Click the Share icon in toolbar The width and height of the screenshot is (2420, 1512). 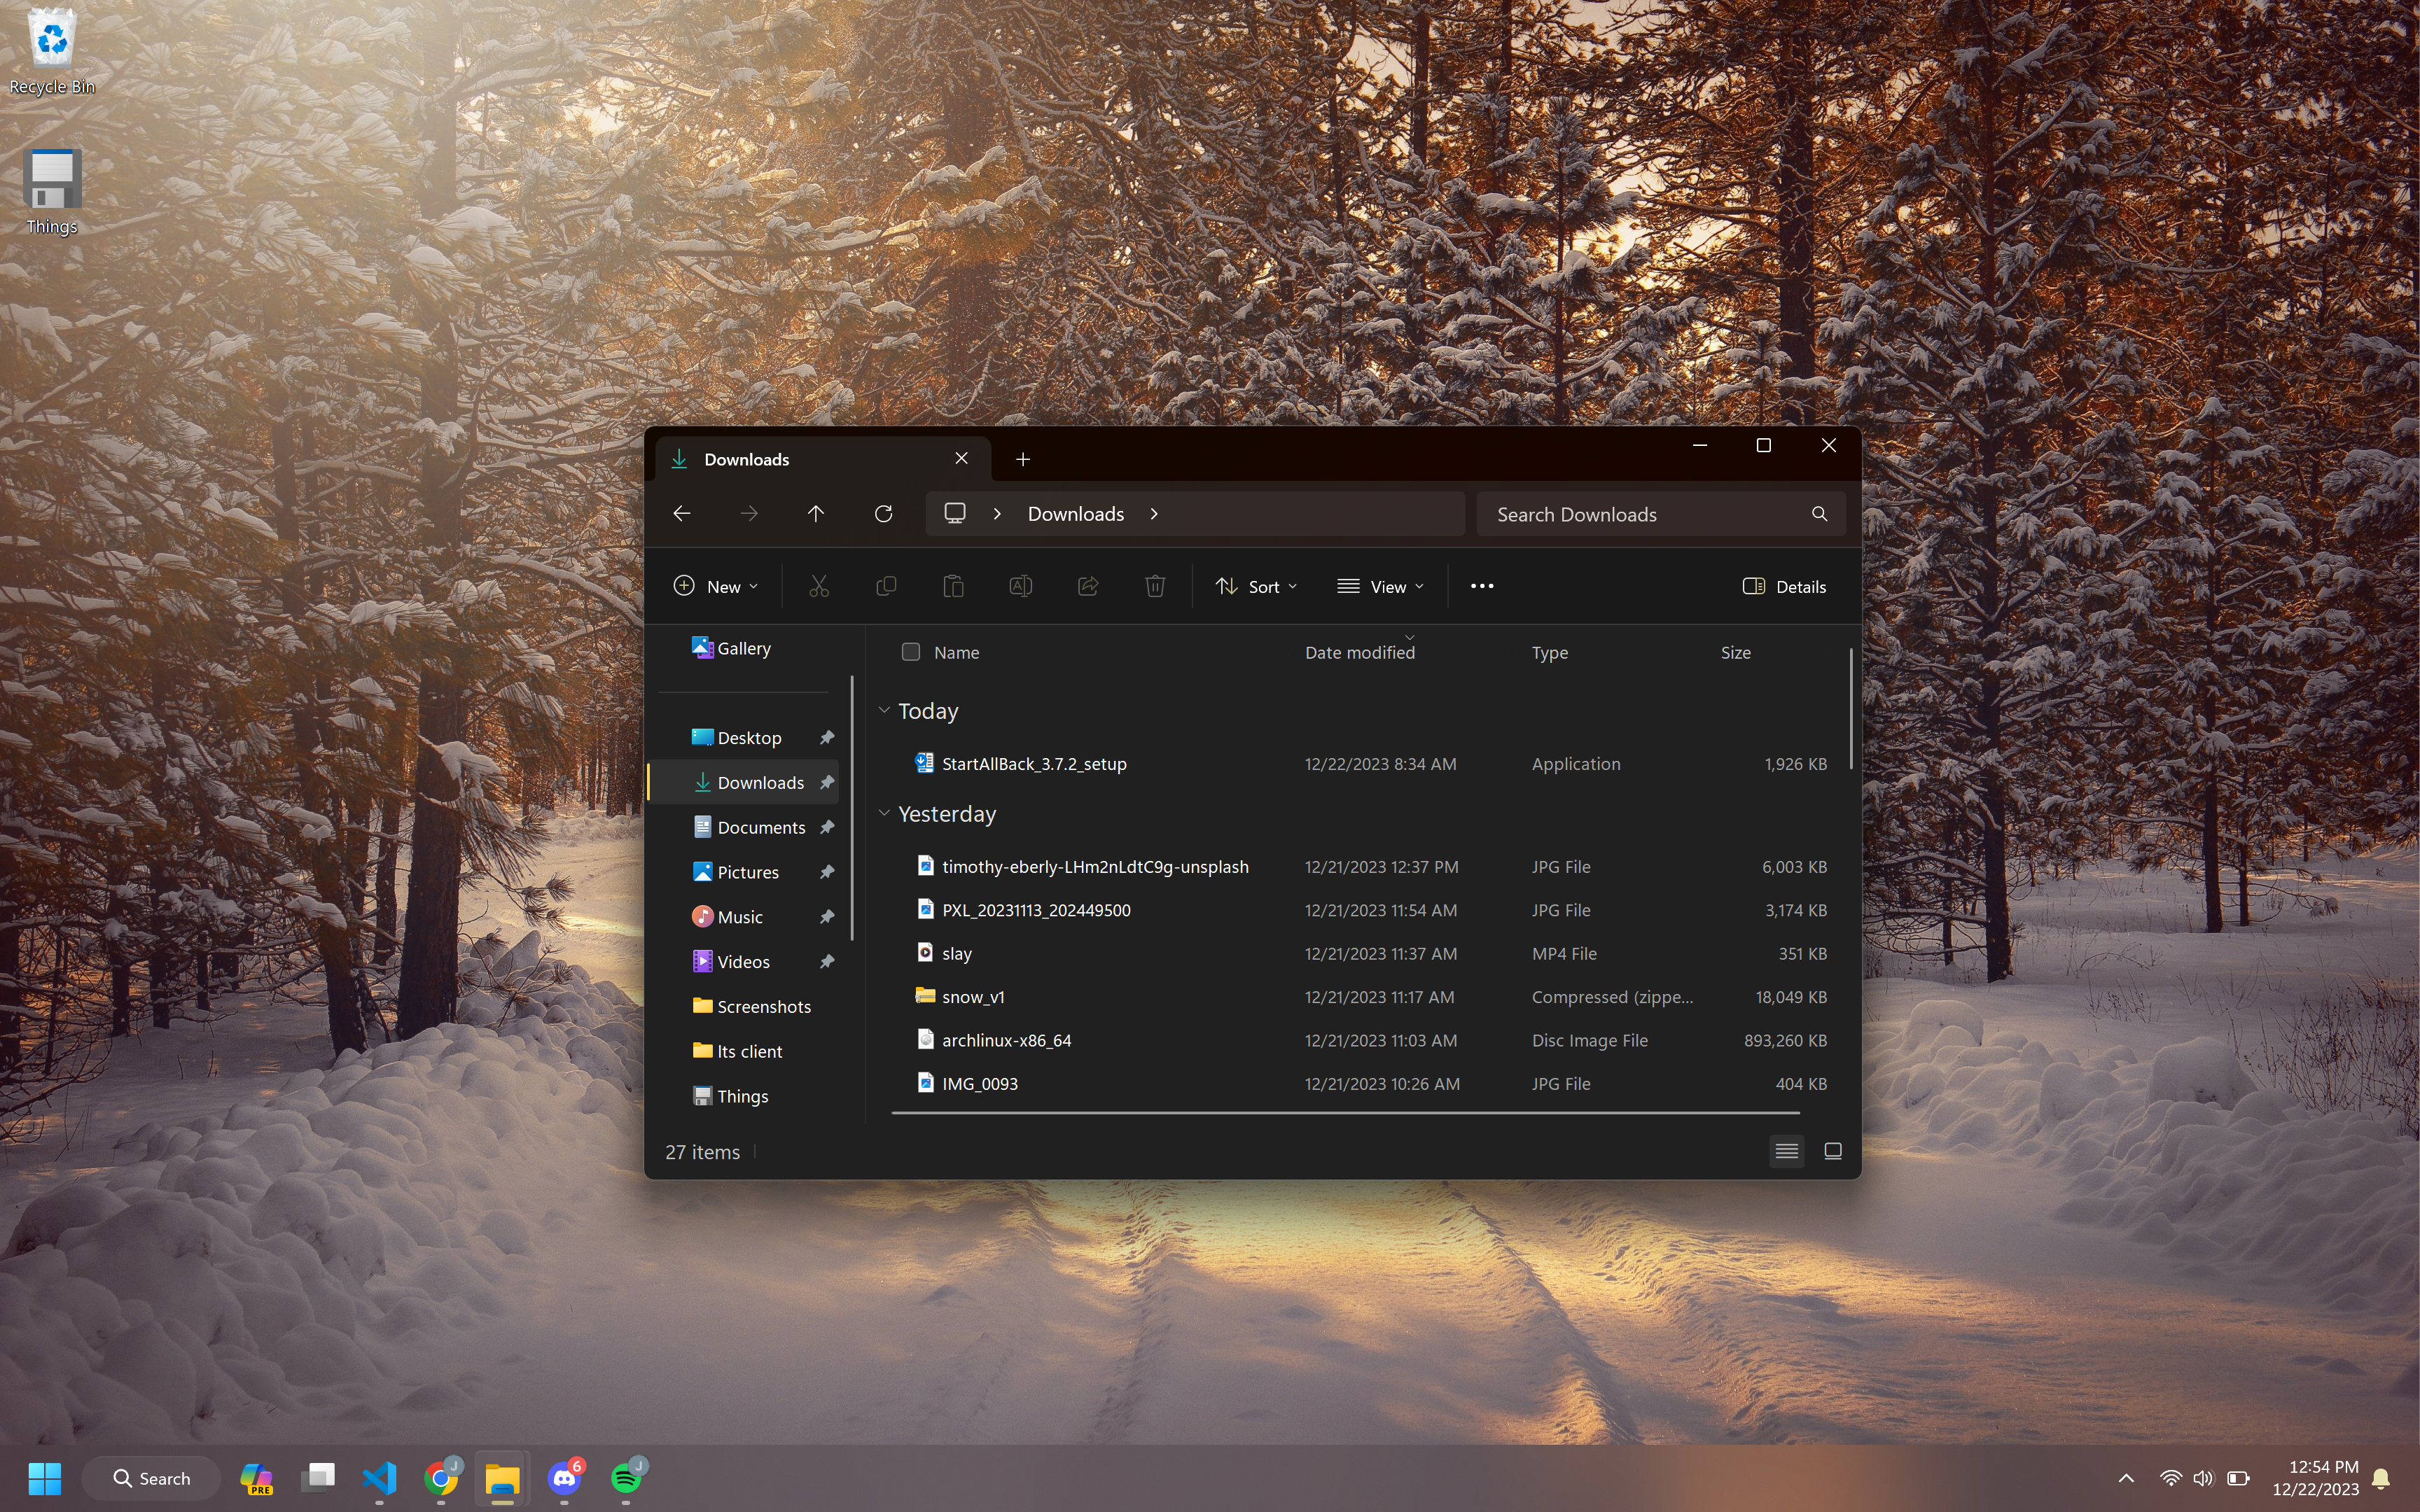tap(1087, 586)
